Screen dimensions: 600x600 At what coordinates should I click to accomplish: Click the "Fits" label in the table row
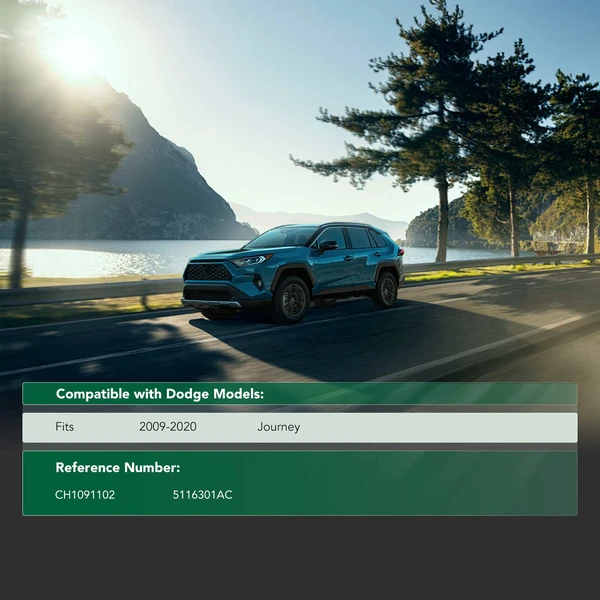pyautogui.click(x=65, y=427)
